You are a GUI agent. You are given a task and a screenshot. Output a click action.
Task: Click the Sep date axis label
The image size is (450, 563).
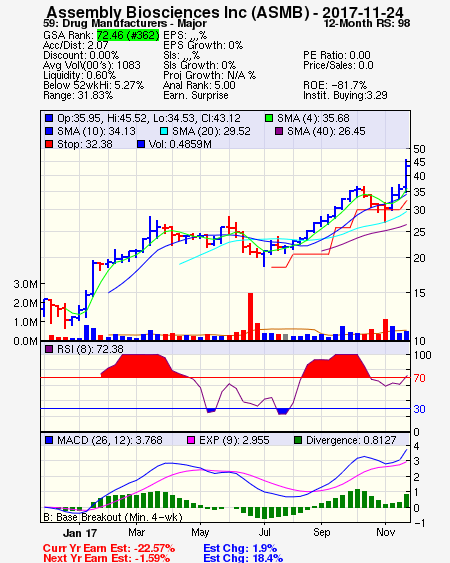321,532
